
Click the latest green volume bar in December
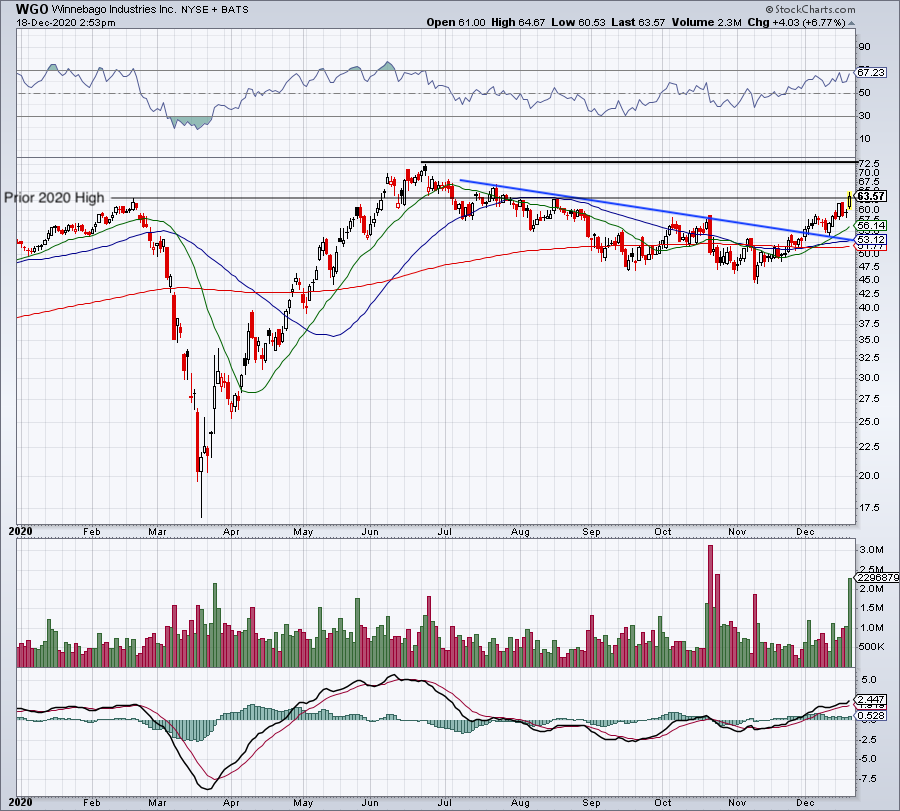tap(850, 623)
